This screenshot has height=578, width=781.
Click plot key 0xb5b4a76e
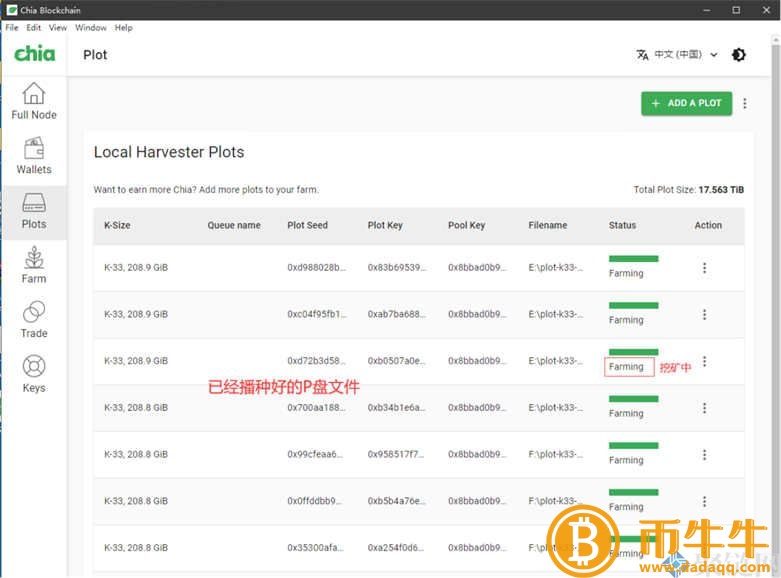(x=397, y=501)
